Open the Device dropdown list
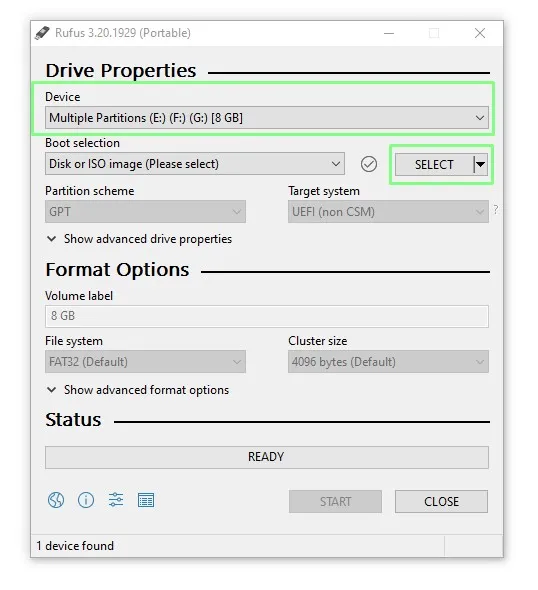The width and height of the screenshot is (538, 590). point(267,118)
